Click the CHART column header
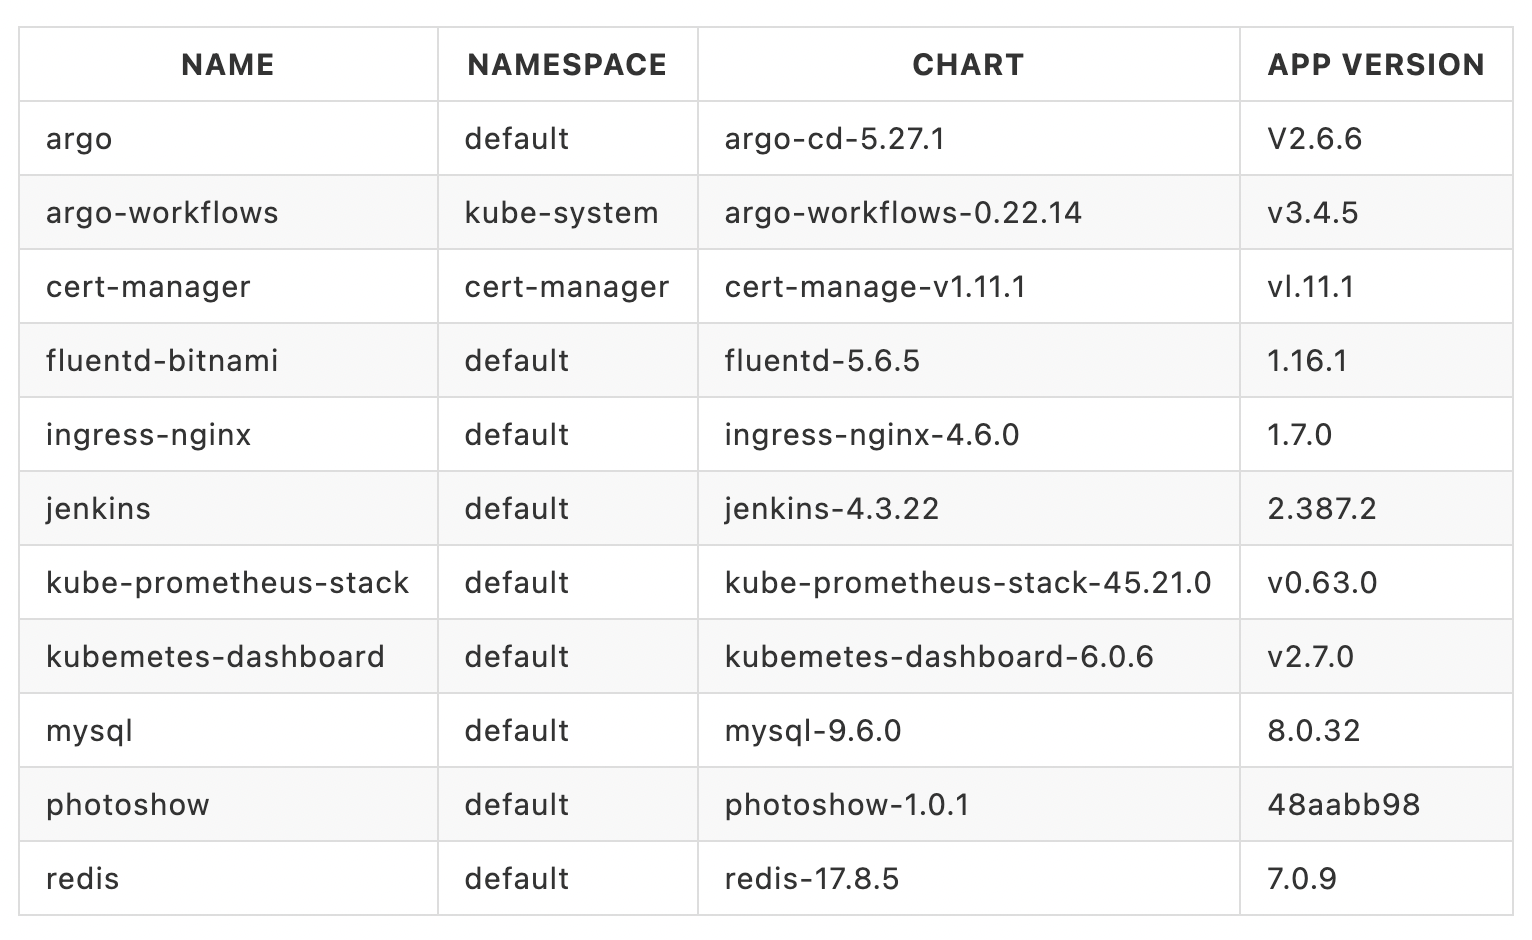This screenshot has height=940, width=1532. 968,65
